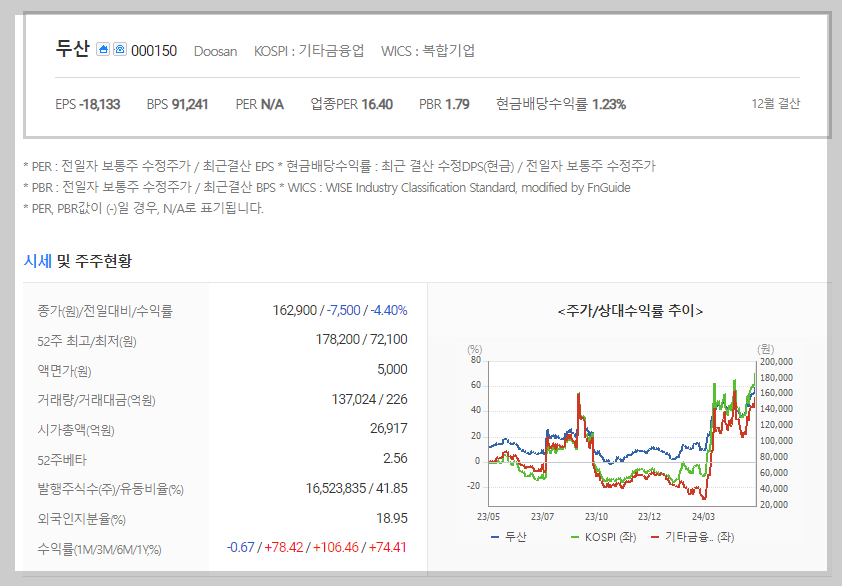Click the KOSPI (좌) legend entry
Screen dimensions: 842x586
click(603, 537)
